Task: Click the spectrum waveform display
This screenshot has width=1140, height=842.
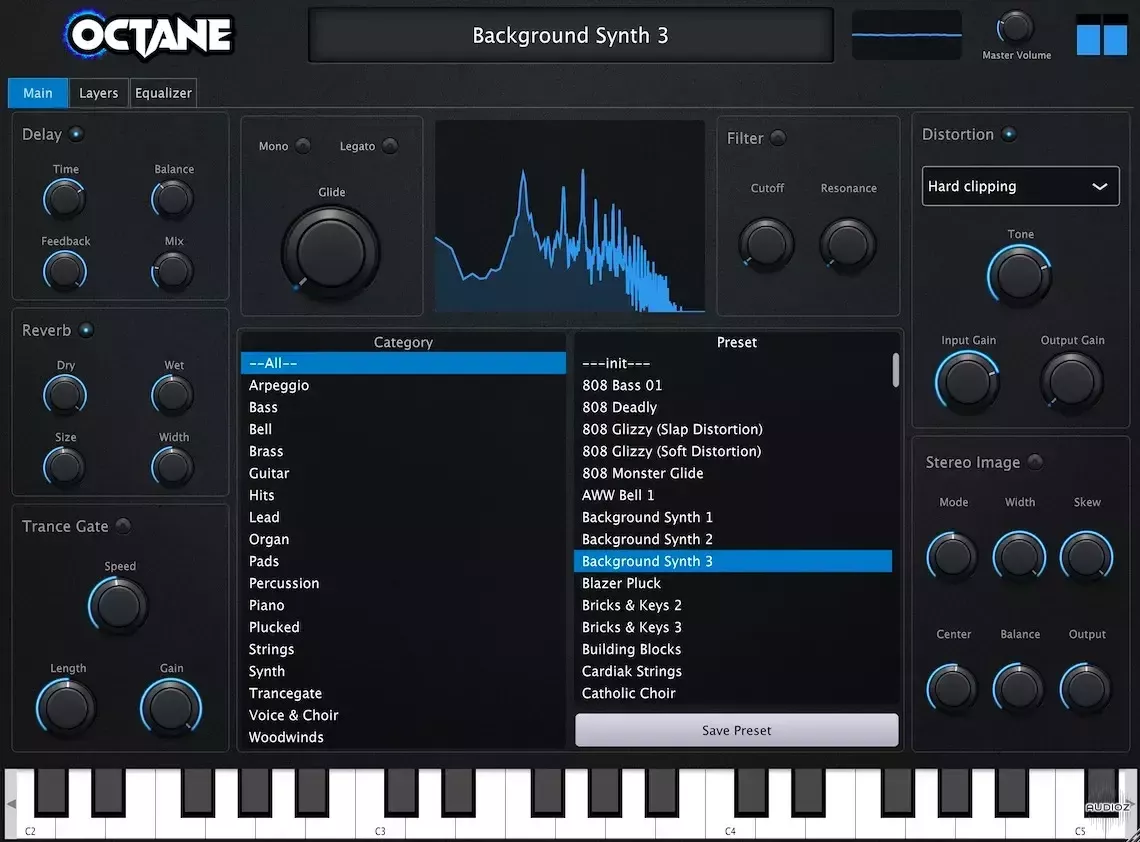Action: (570, 215)
